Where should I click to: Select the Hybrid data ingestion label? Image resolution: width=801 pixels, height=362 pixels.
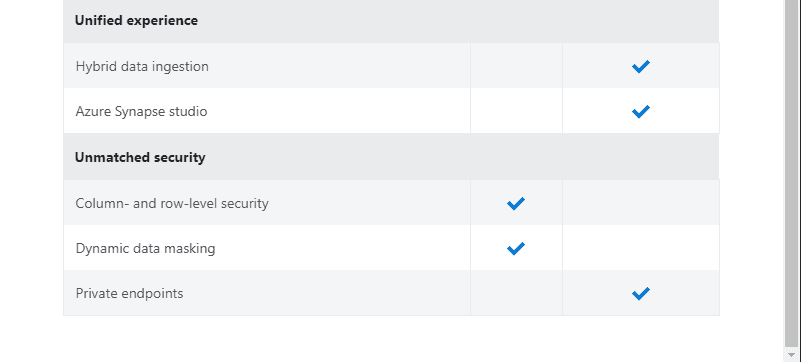coord(142,66)
